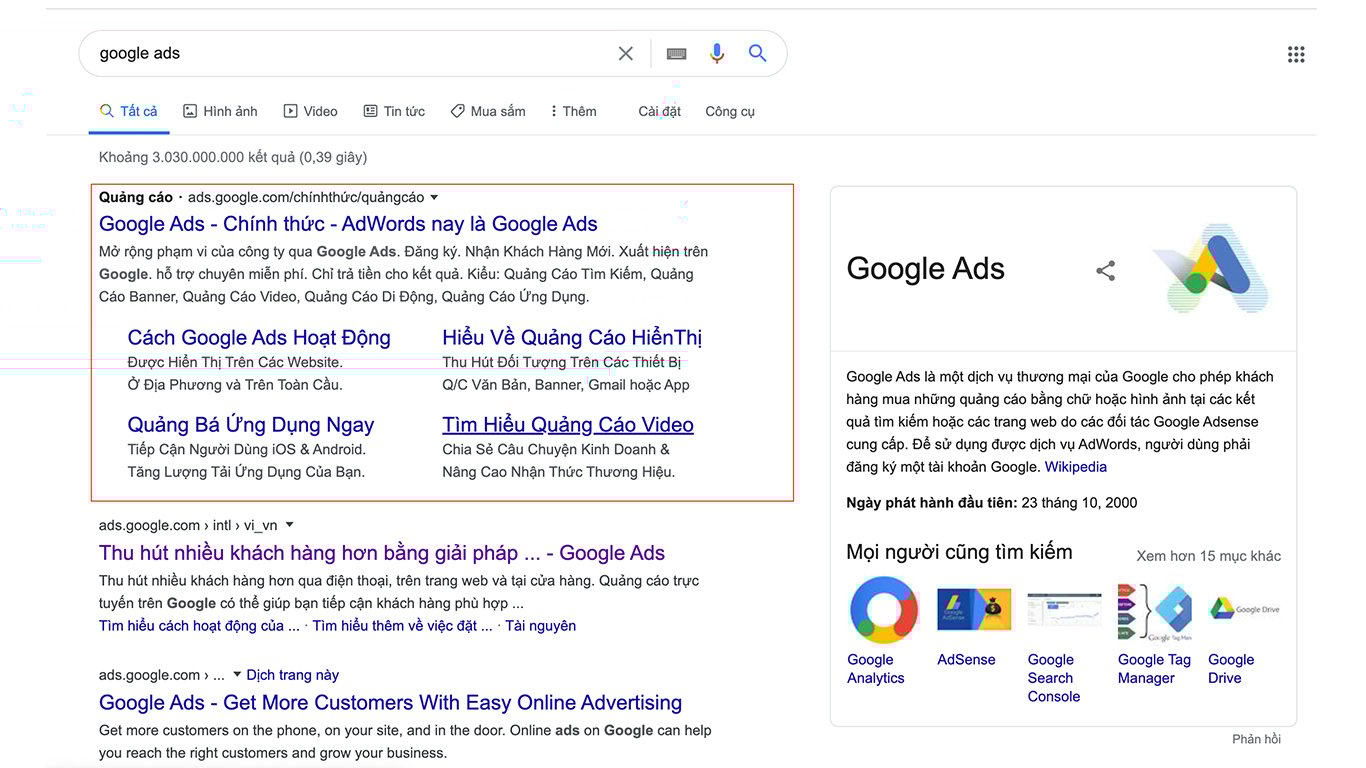The height and width of the screenshot is (768, 1366).
Task: Open the Google Analytics result icon
Action: click(884, 609)
